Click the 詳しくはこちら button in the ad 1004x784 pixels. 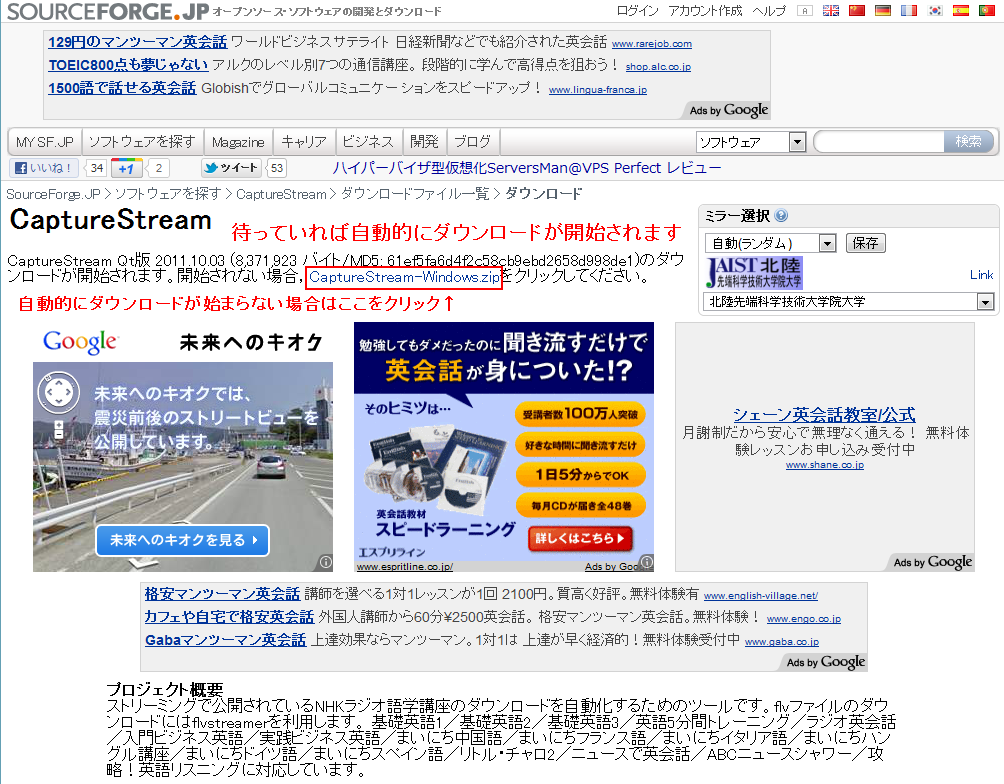pos(580,538)
